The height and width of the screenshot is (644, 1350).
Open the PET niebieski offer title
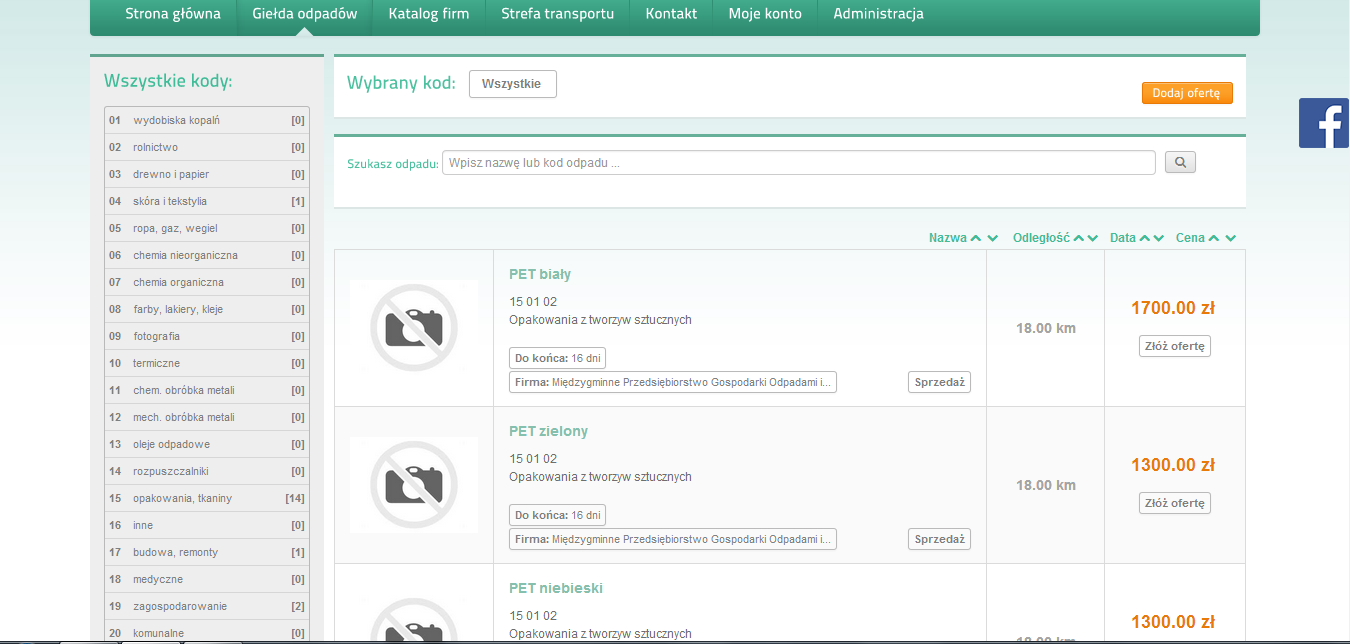[556, 588]
